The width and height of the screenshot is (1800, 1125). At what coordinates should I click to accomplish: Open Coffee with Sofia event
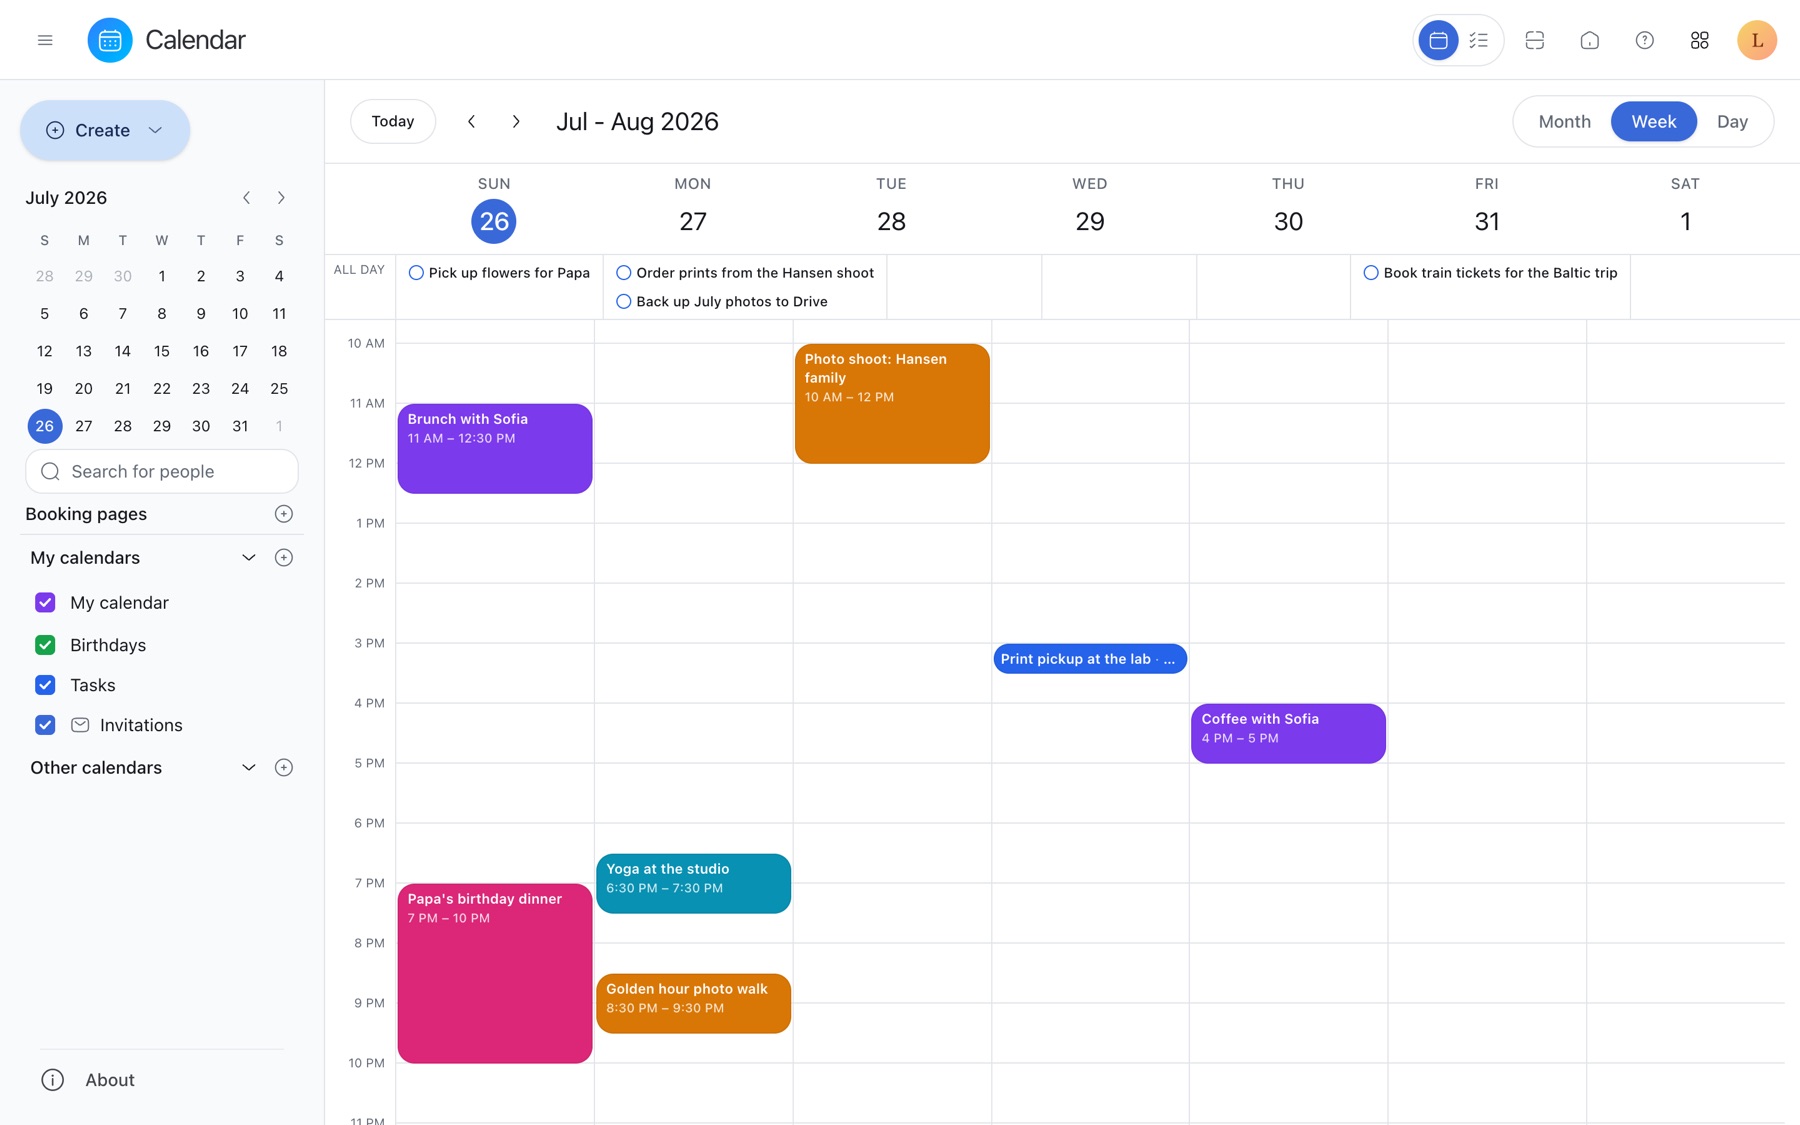(1288, 733)
